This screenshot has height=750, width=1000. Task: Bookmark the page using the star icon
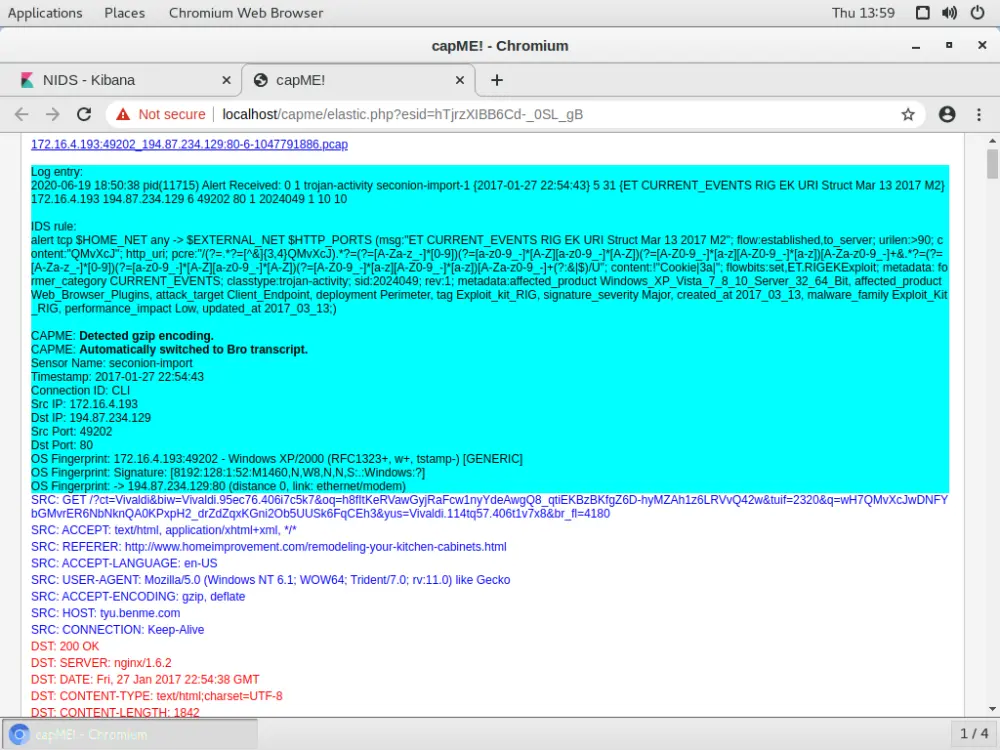click(908, 114)
